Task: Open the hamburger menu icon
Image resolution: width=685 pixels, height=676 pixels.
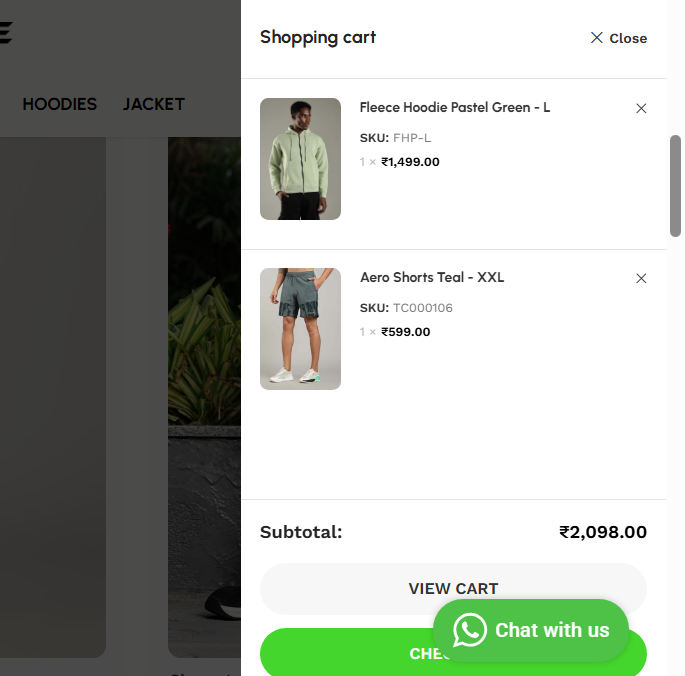Action: [x=5, y=33]
